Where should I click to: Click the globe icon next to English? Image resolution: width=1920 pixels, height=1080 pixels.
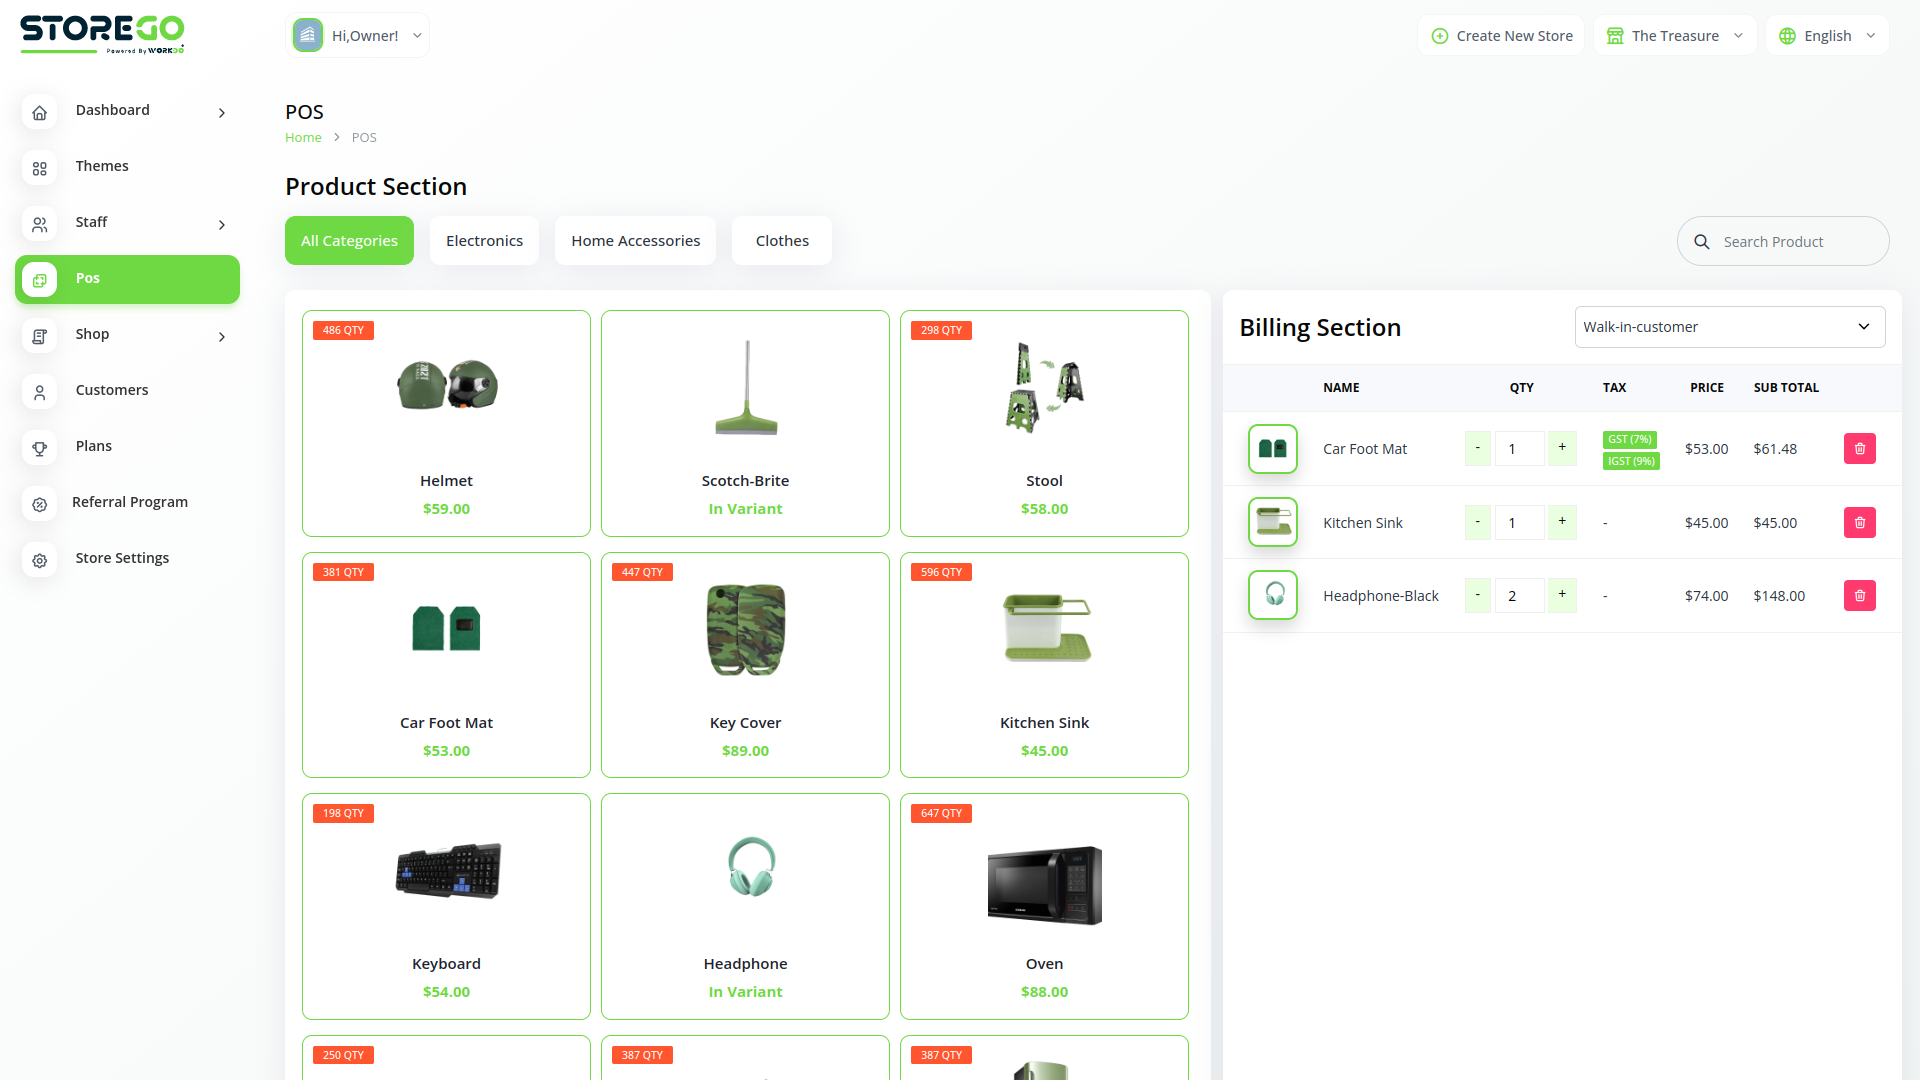(1787, 35)
